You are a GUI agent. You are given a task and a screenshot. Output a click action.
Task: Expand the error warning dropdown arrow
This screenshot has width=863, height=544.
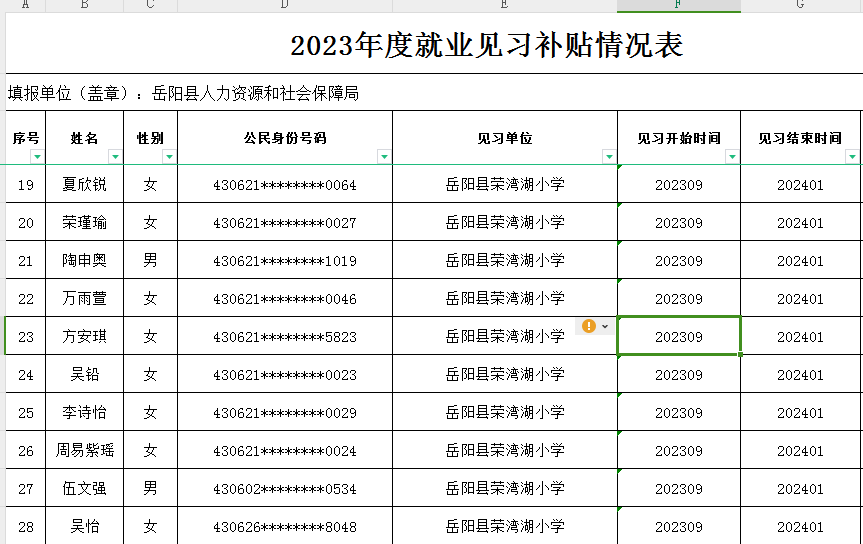click(604, 327)
